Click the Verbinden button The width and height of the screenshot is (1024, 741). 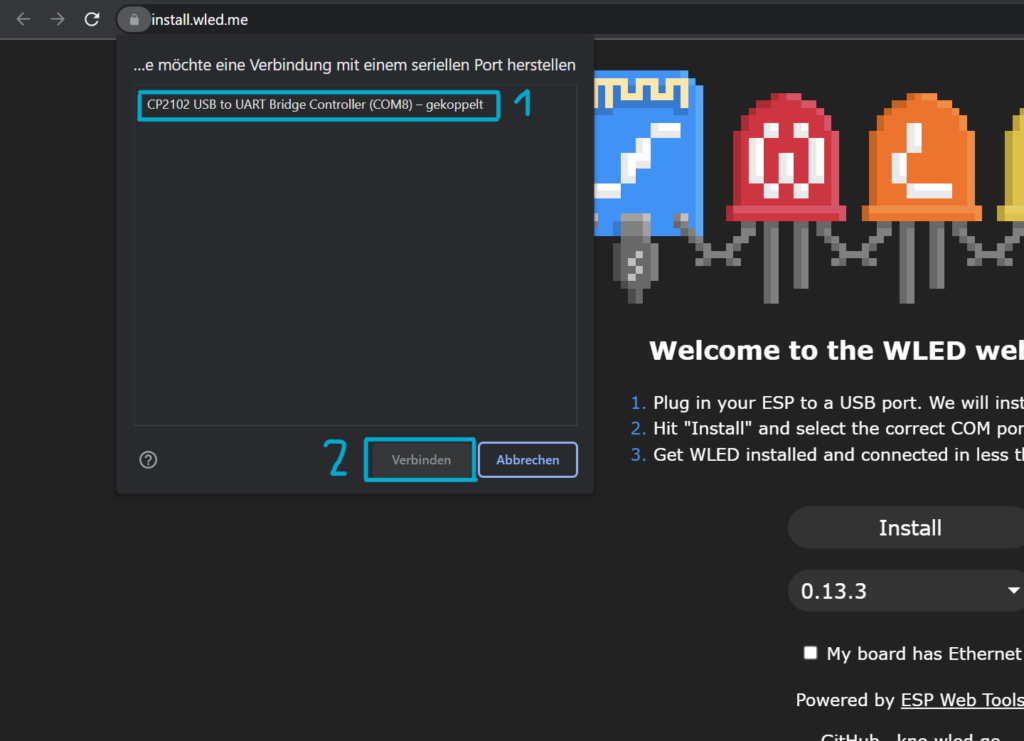pyautogui.click(x=421, y=460)
